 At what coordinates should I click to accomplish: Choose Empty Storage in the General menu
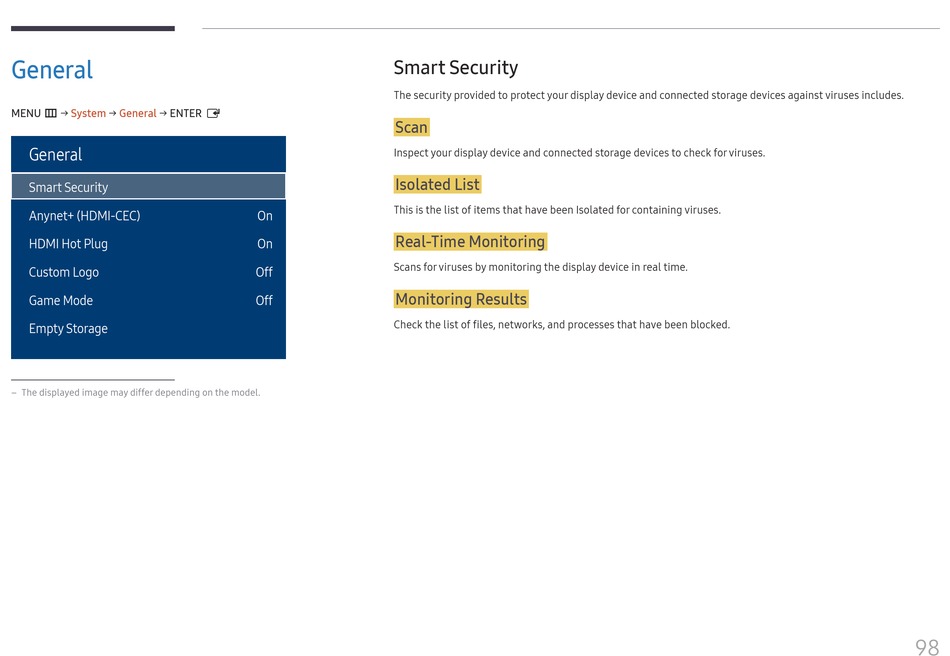(68, 329)
